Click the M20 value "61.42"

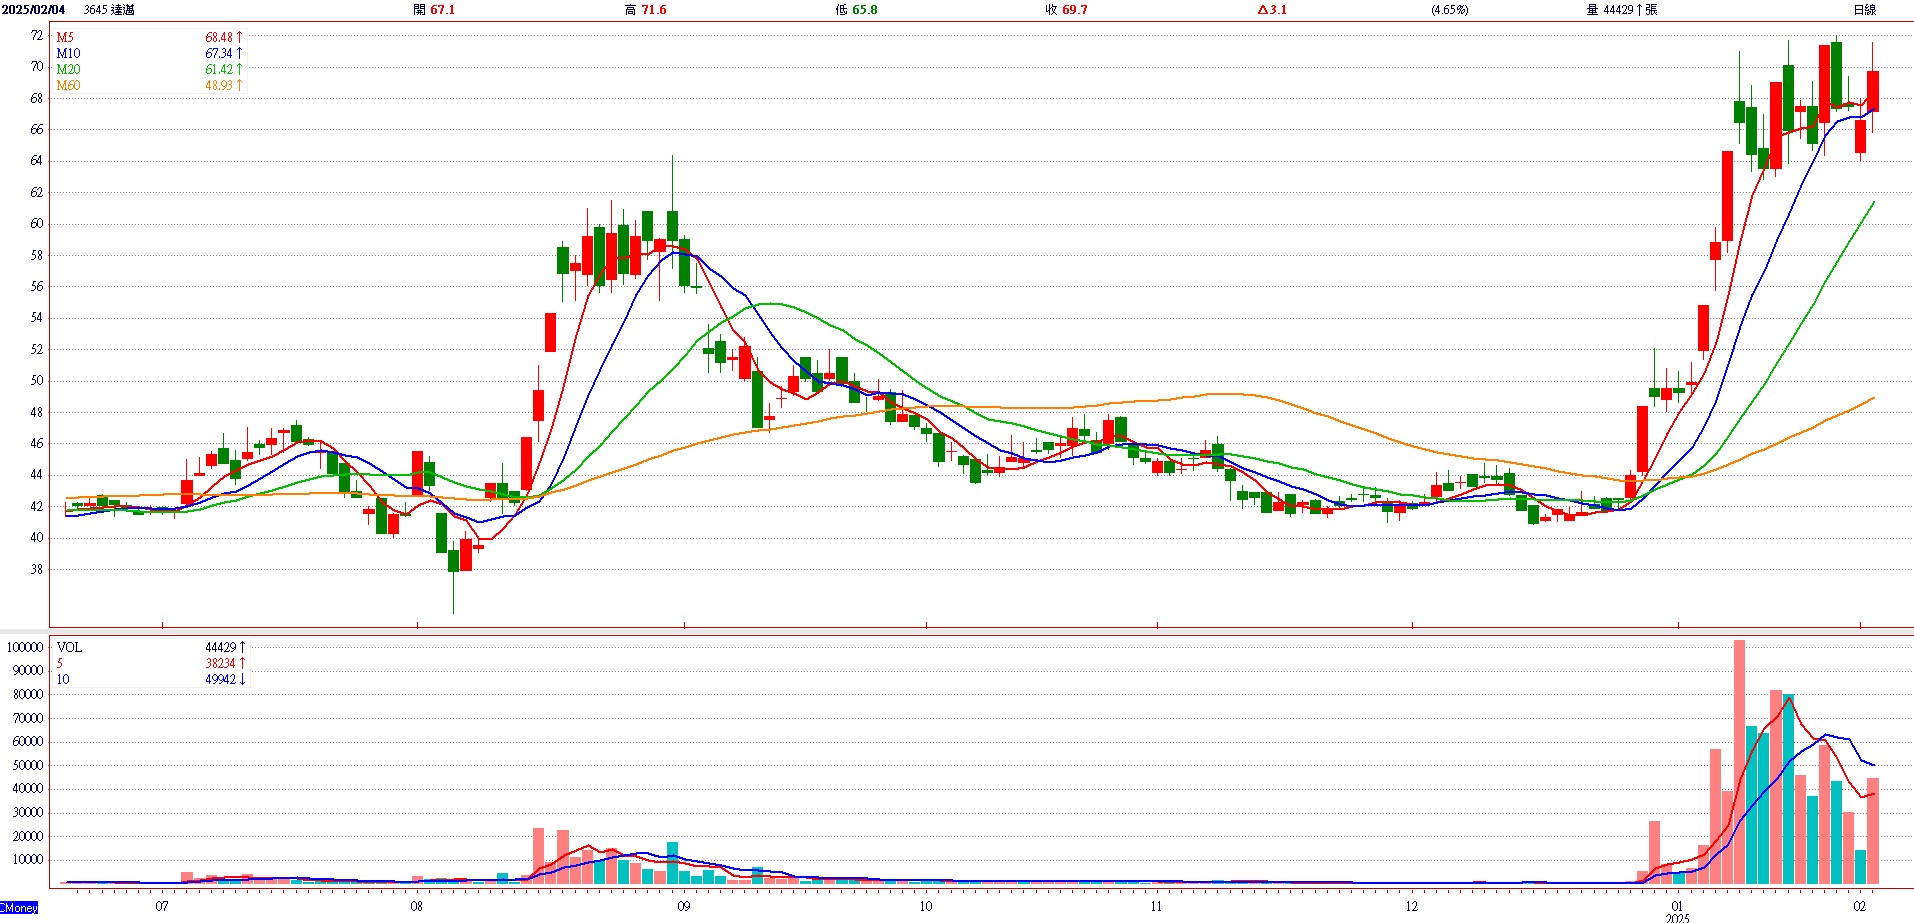pyautogui.click(x=219, y=70)
